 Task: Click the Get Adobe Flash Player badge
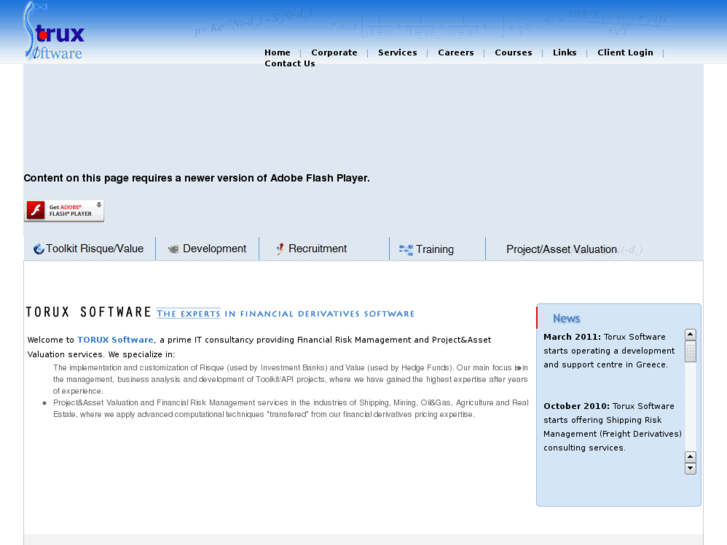pyautogui.click(x=64, y=211)
